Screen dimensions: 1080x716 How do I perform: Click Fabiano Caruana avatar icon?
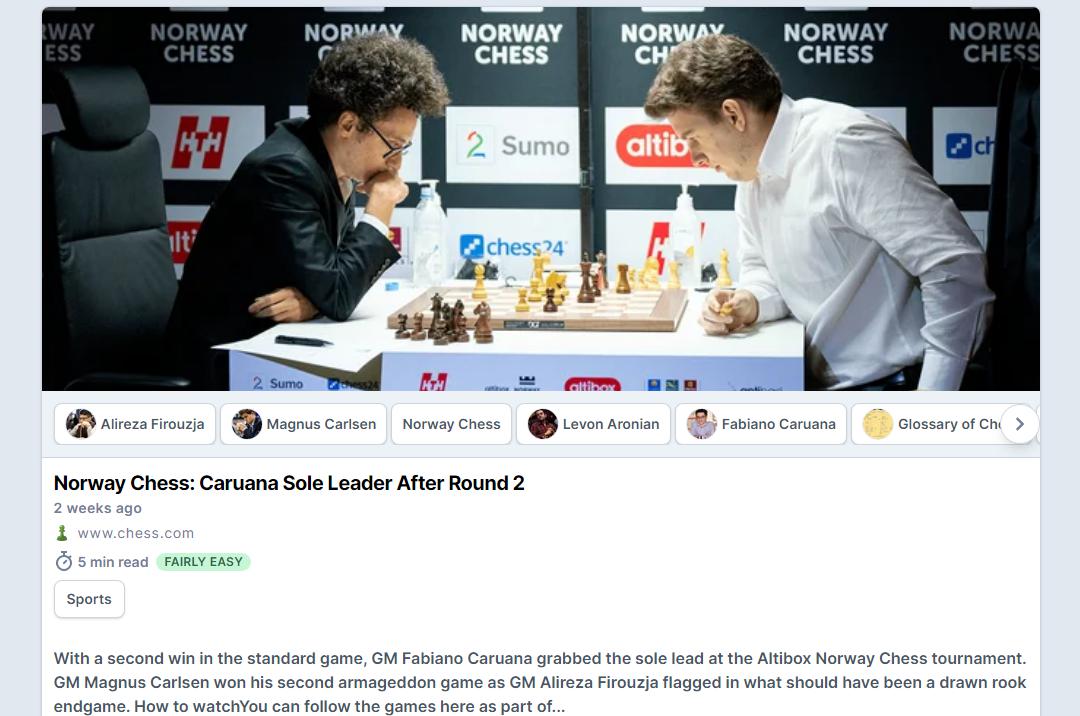[x=702, y=424]
